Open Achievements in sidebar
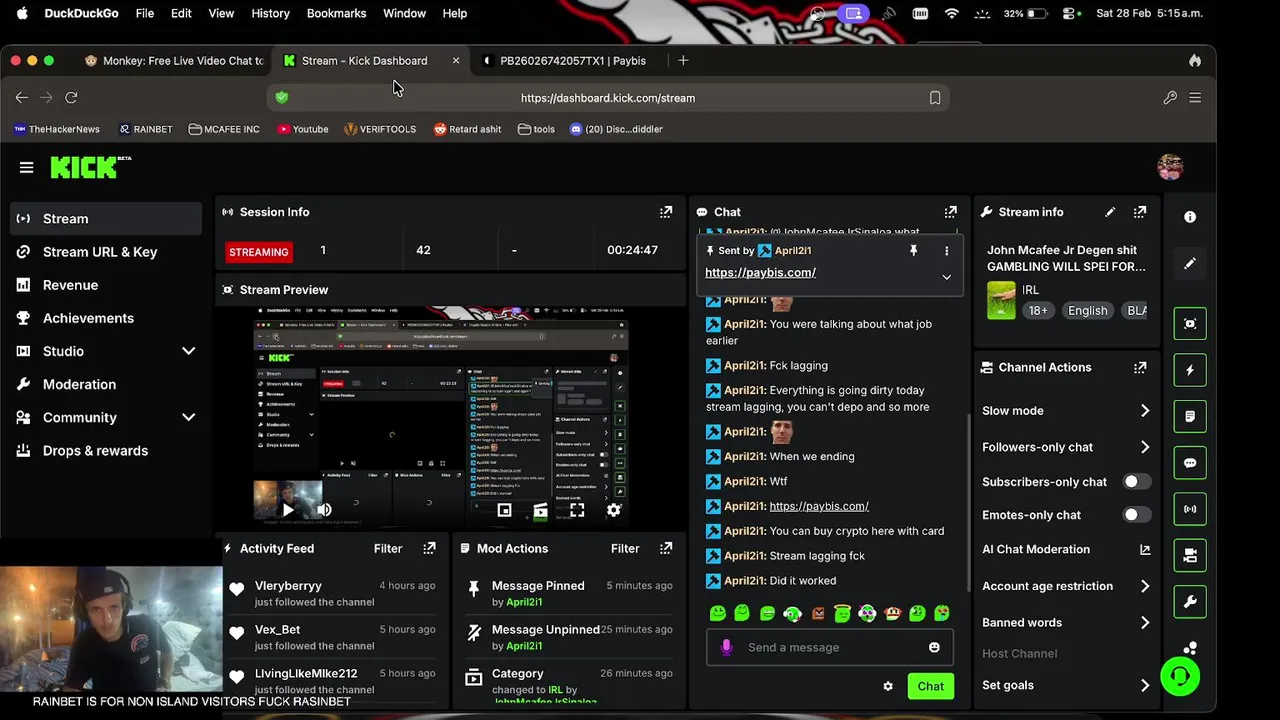 (105, 318)
